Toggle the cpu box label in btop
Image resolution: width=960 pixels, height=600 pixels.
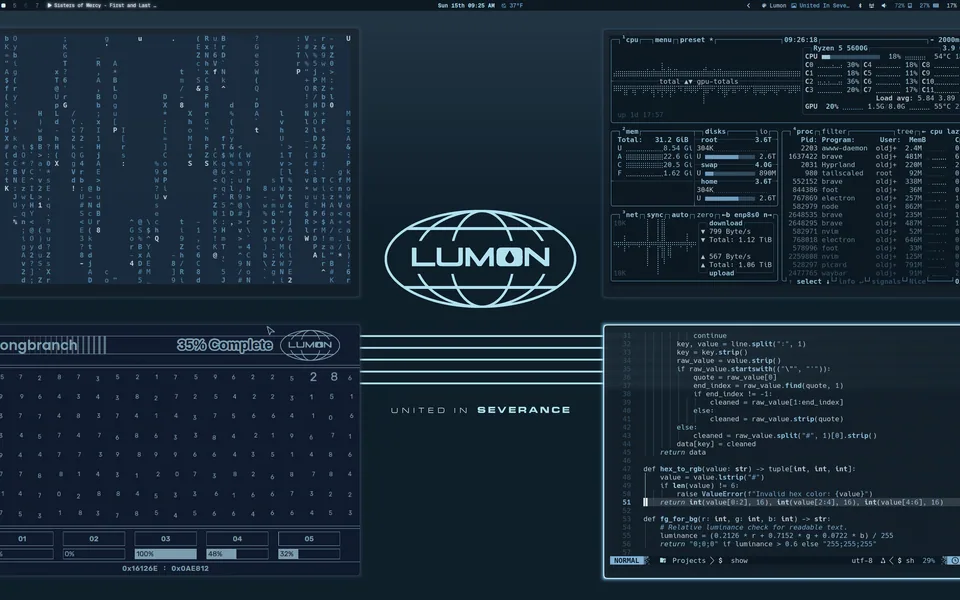click(x=632, y=40)
